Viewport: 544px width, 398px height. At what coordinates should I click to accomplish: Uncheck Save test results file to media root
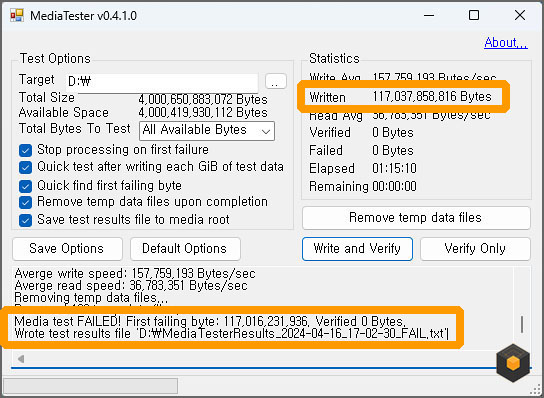[x=25, y=220]
